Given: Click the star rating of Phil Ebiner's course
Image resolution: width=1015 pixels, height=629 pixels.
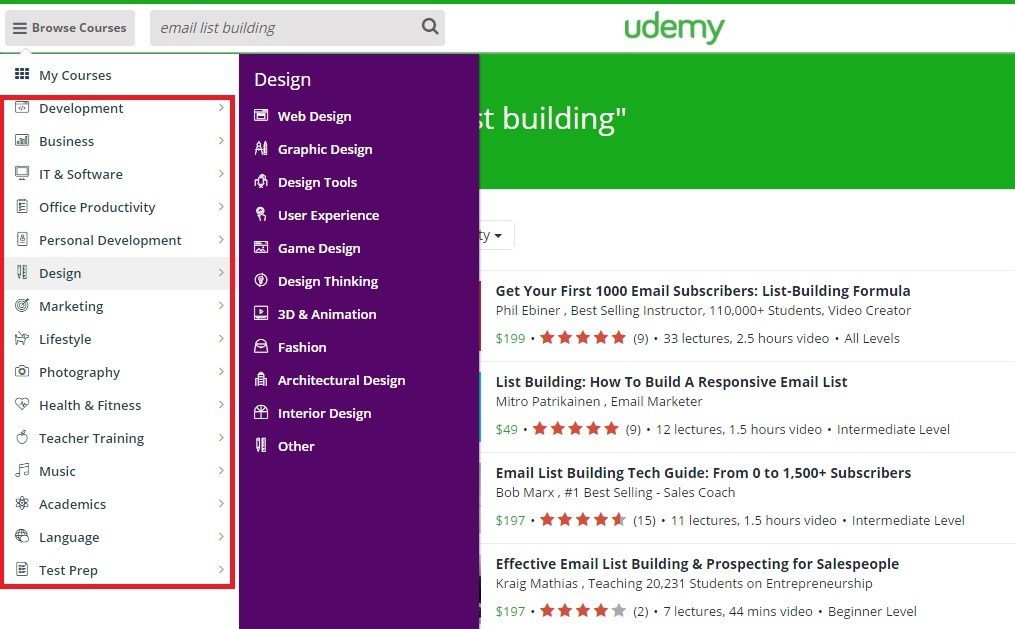Looking at the screenshot, I should click(x=583, y=337).
